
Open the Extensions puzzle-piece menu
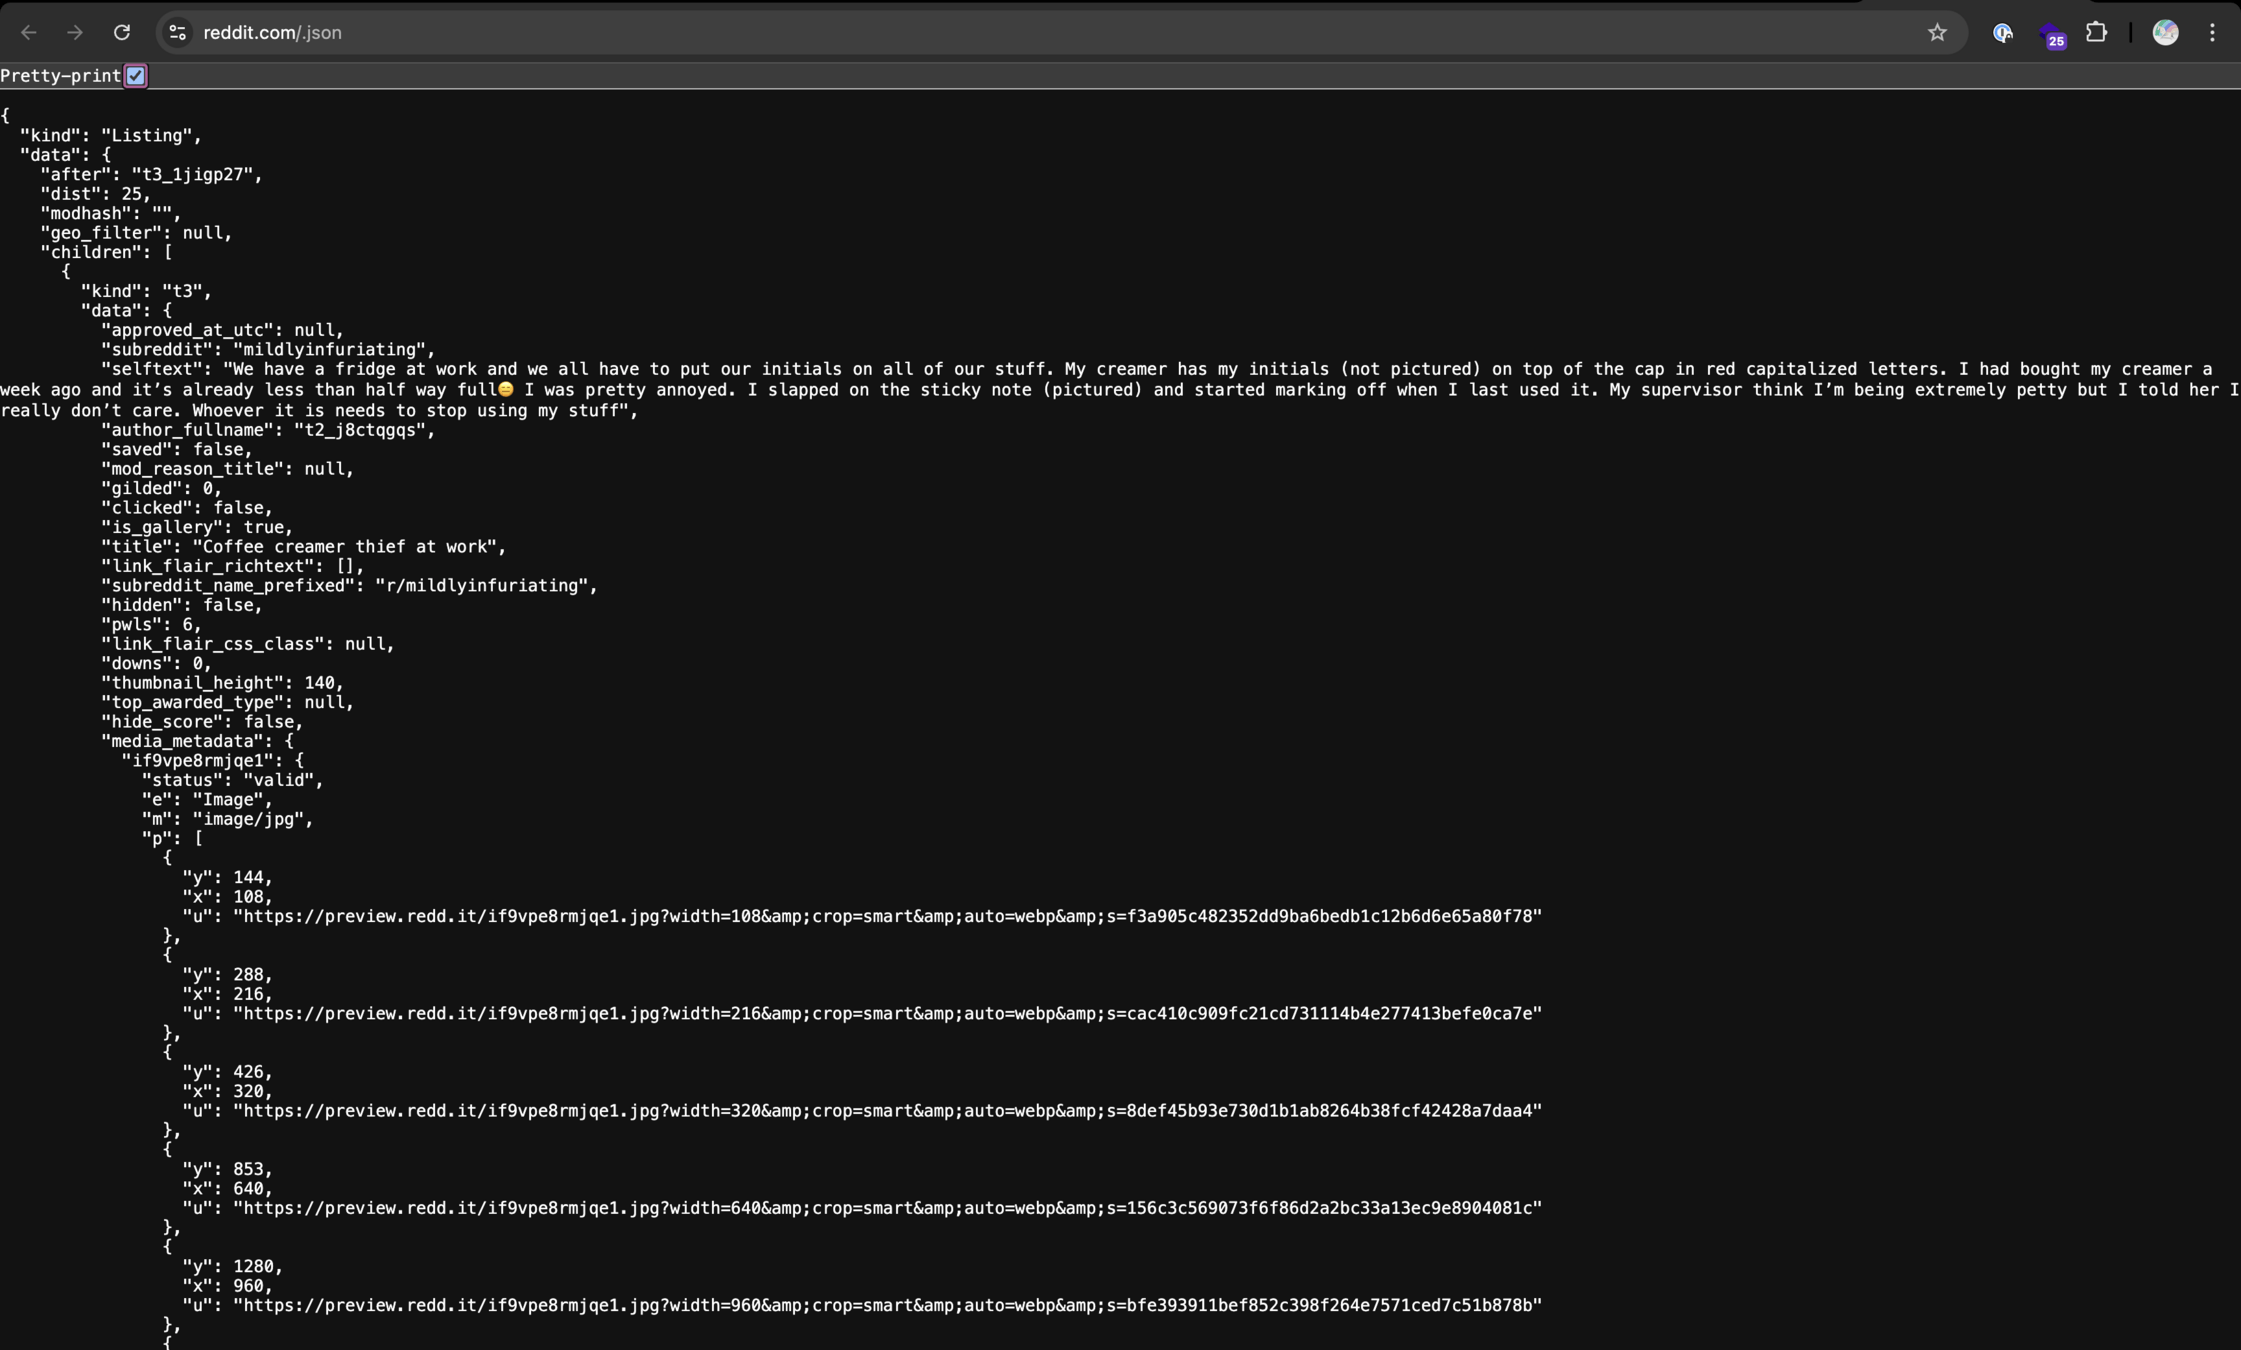pos(2096,33)
